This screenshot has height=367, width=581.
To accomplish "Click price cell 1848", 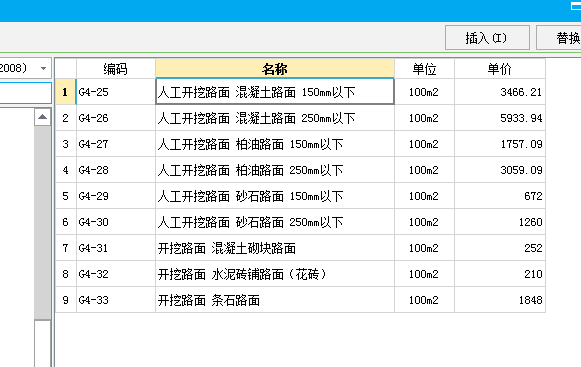I will (500, 300).
